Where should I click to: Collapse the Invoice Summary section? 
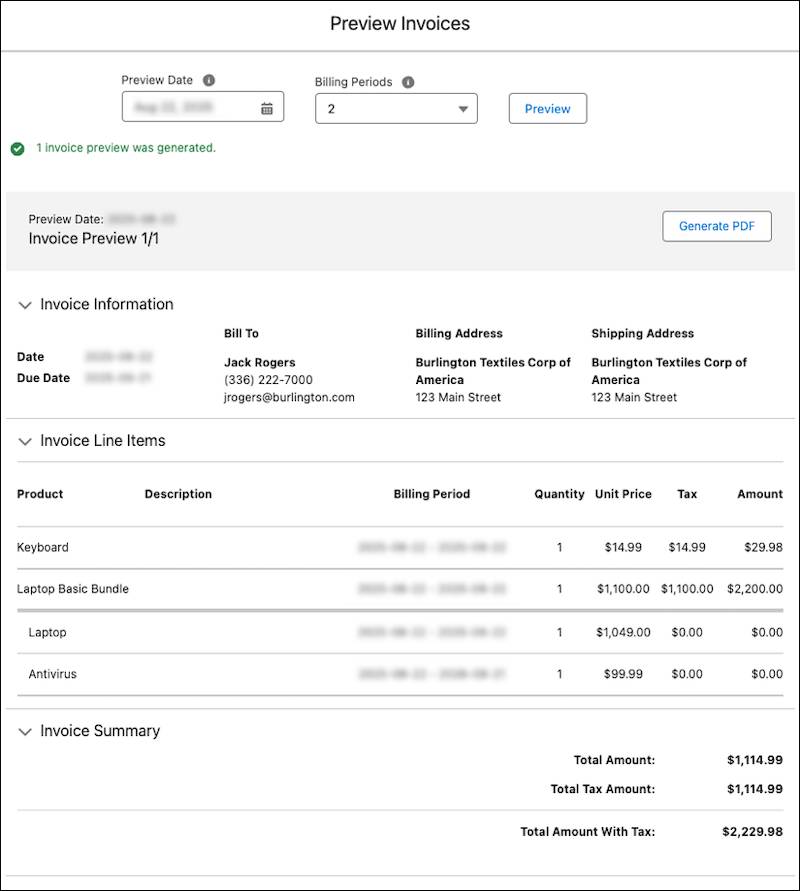24,731
